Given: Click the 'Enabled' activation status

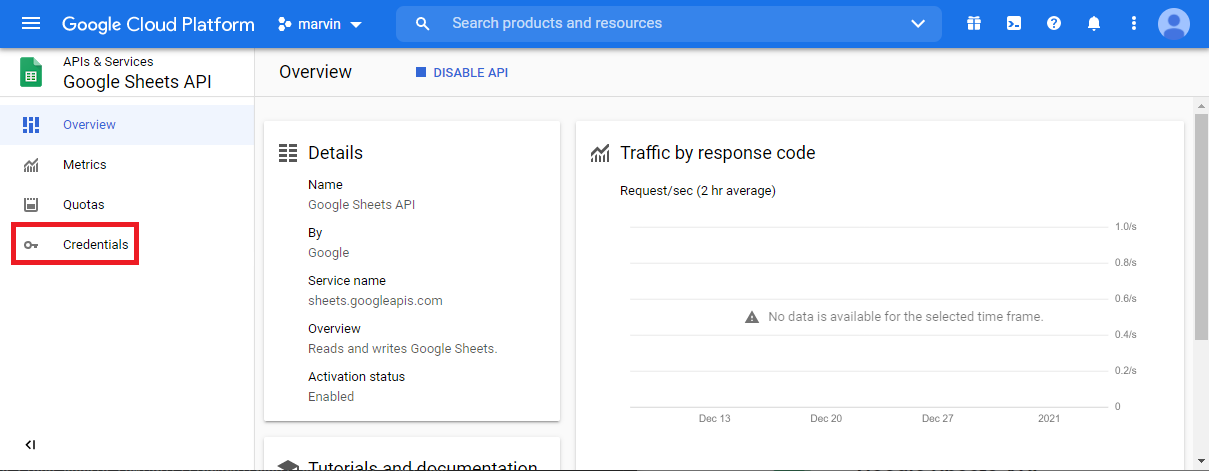Looking at the screenshot, I should [x=331, y=397].
